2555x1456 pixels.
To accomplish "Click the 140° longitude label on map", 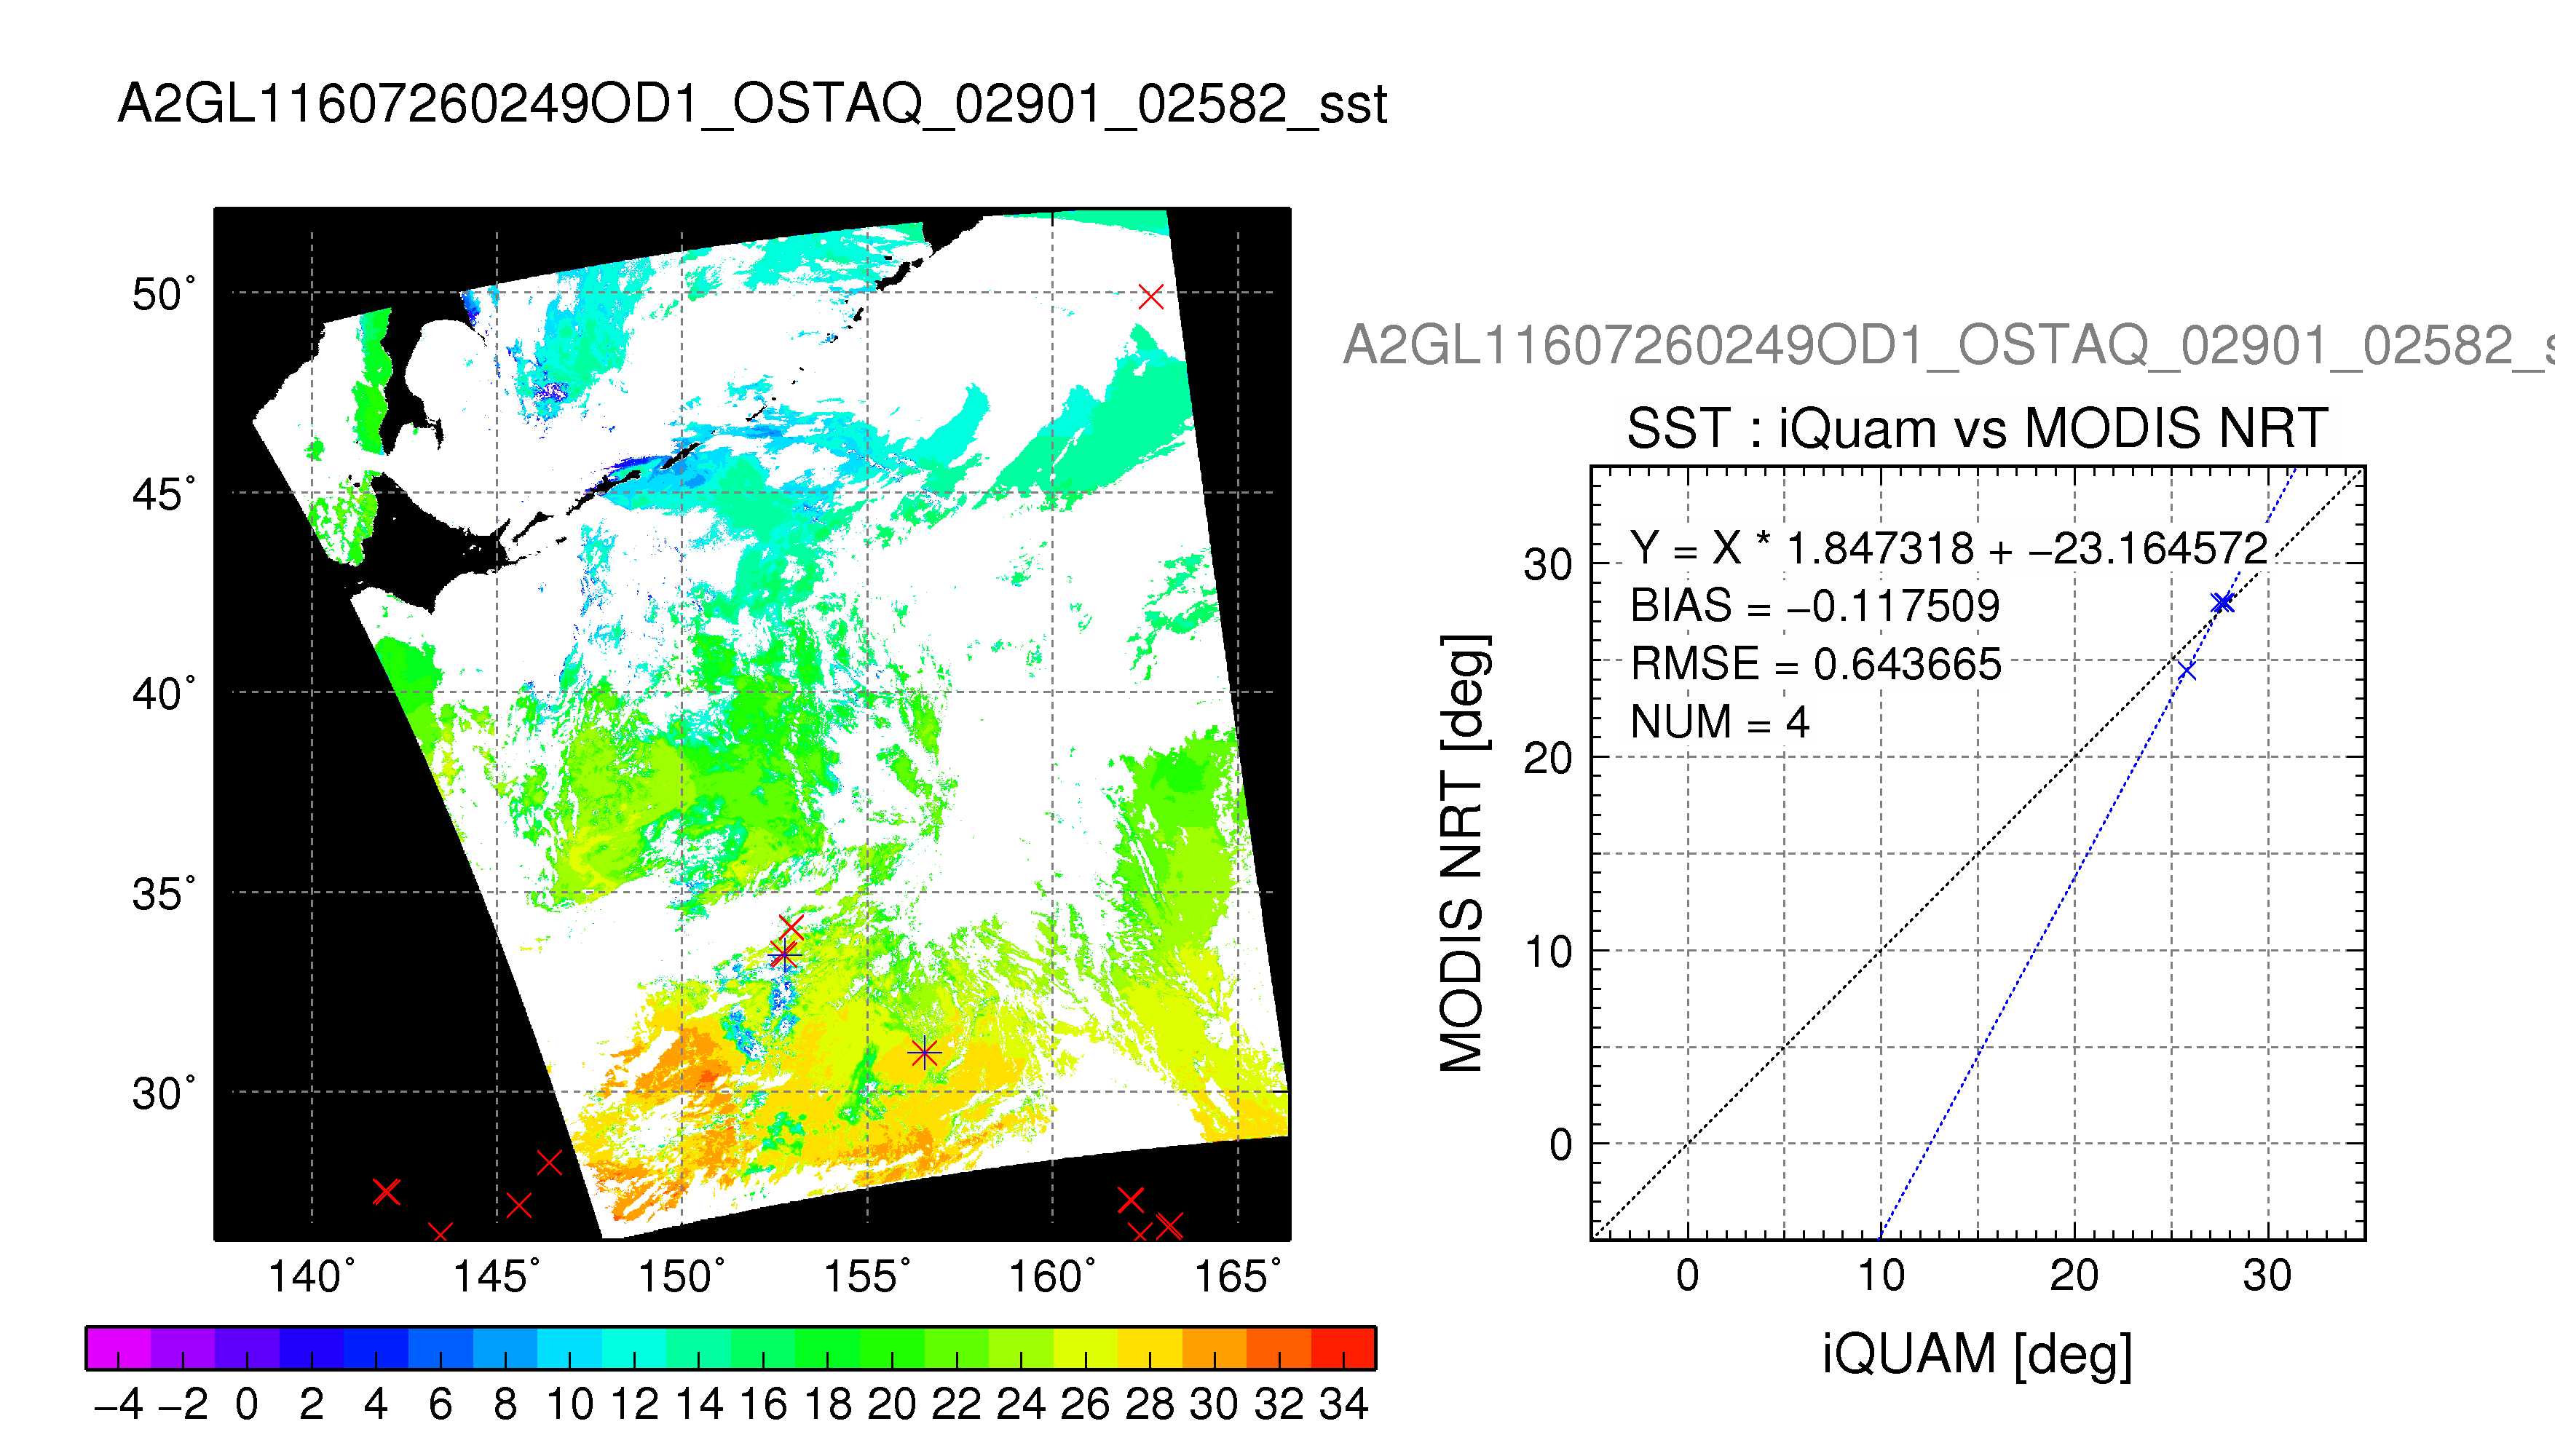I will [312, 1277].
